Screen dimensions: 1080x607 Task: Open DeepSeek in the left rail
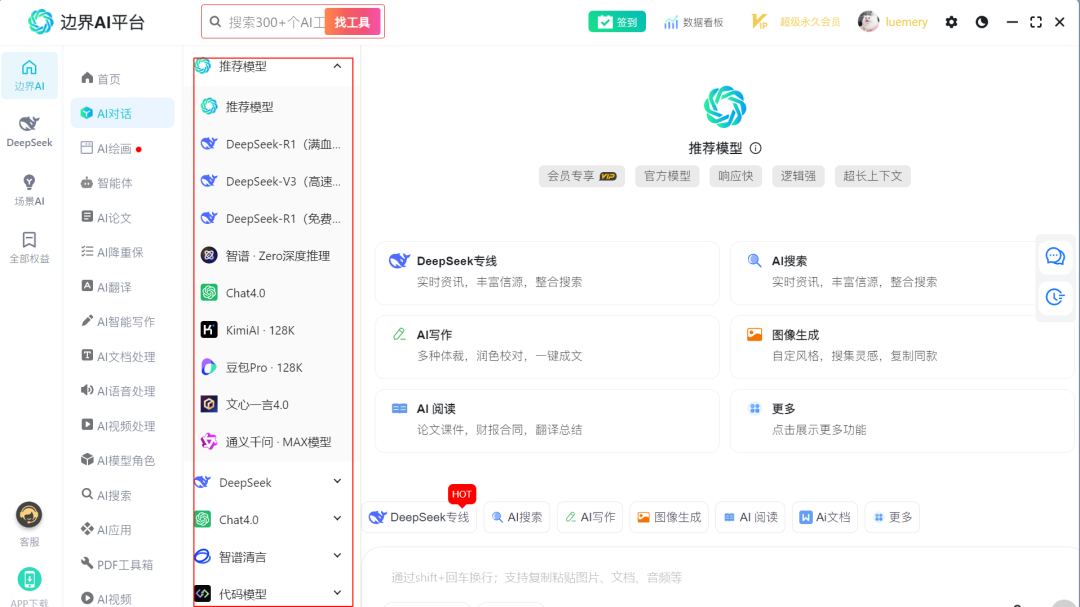pos(29,132)
